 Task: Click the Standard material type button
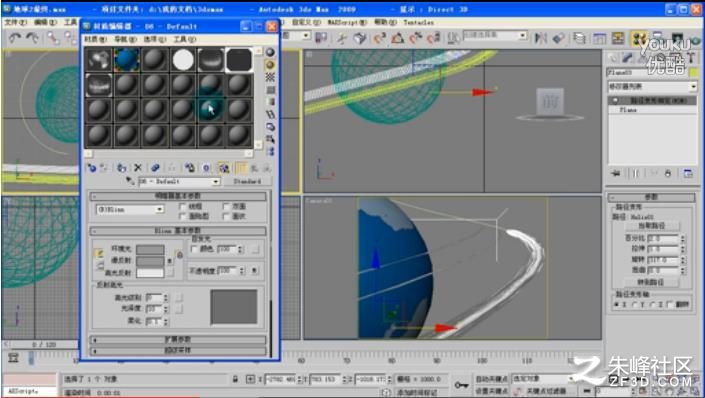(247, 181)
